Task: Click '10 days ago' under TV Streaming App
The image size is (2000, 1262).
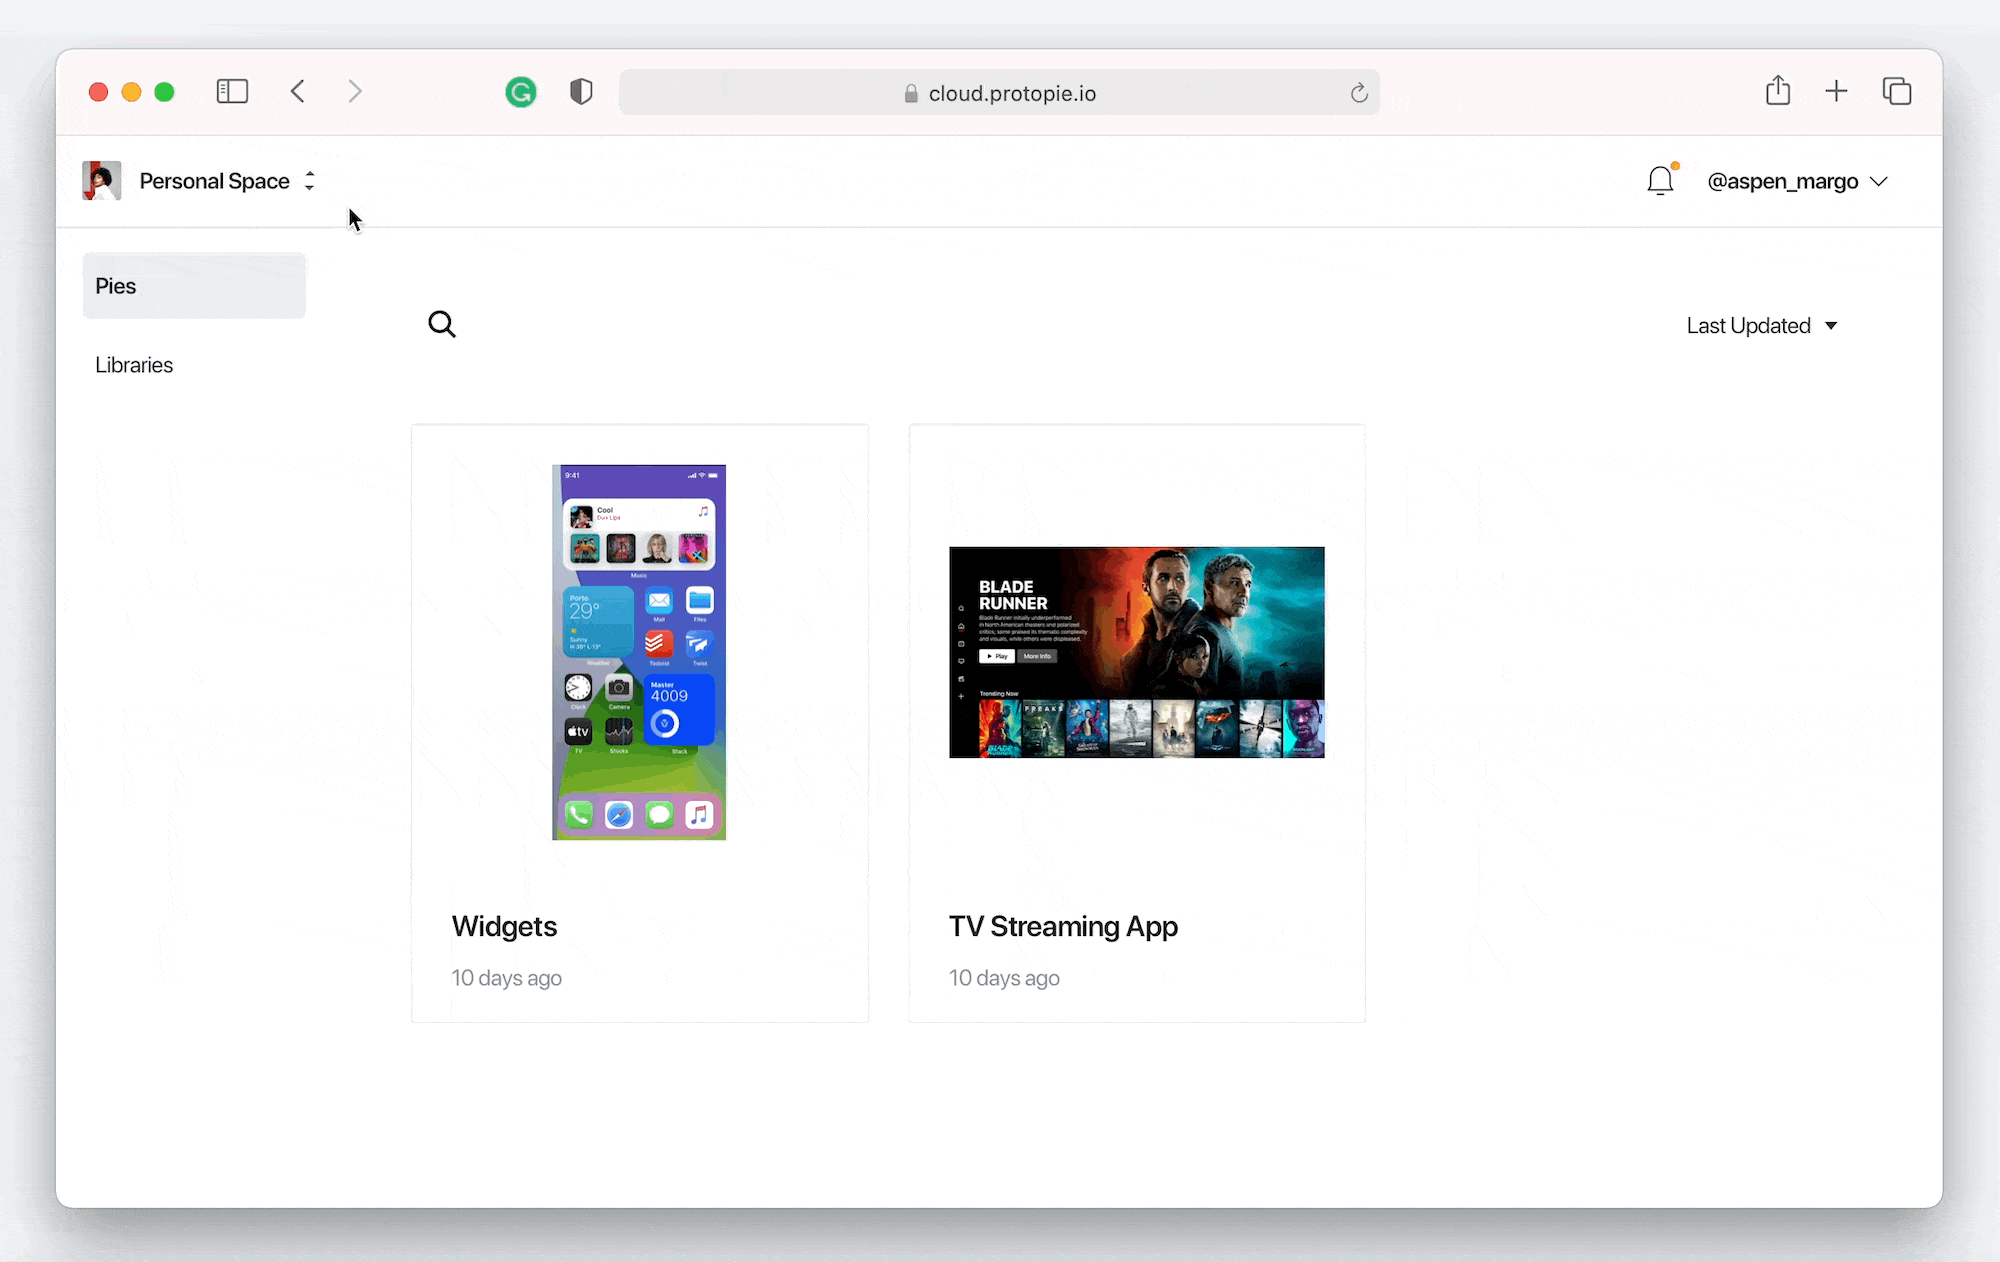Action: [1004, 978]
